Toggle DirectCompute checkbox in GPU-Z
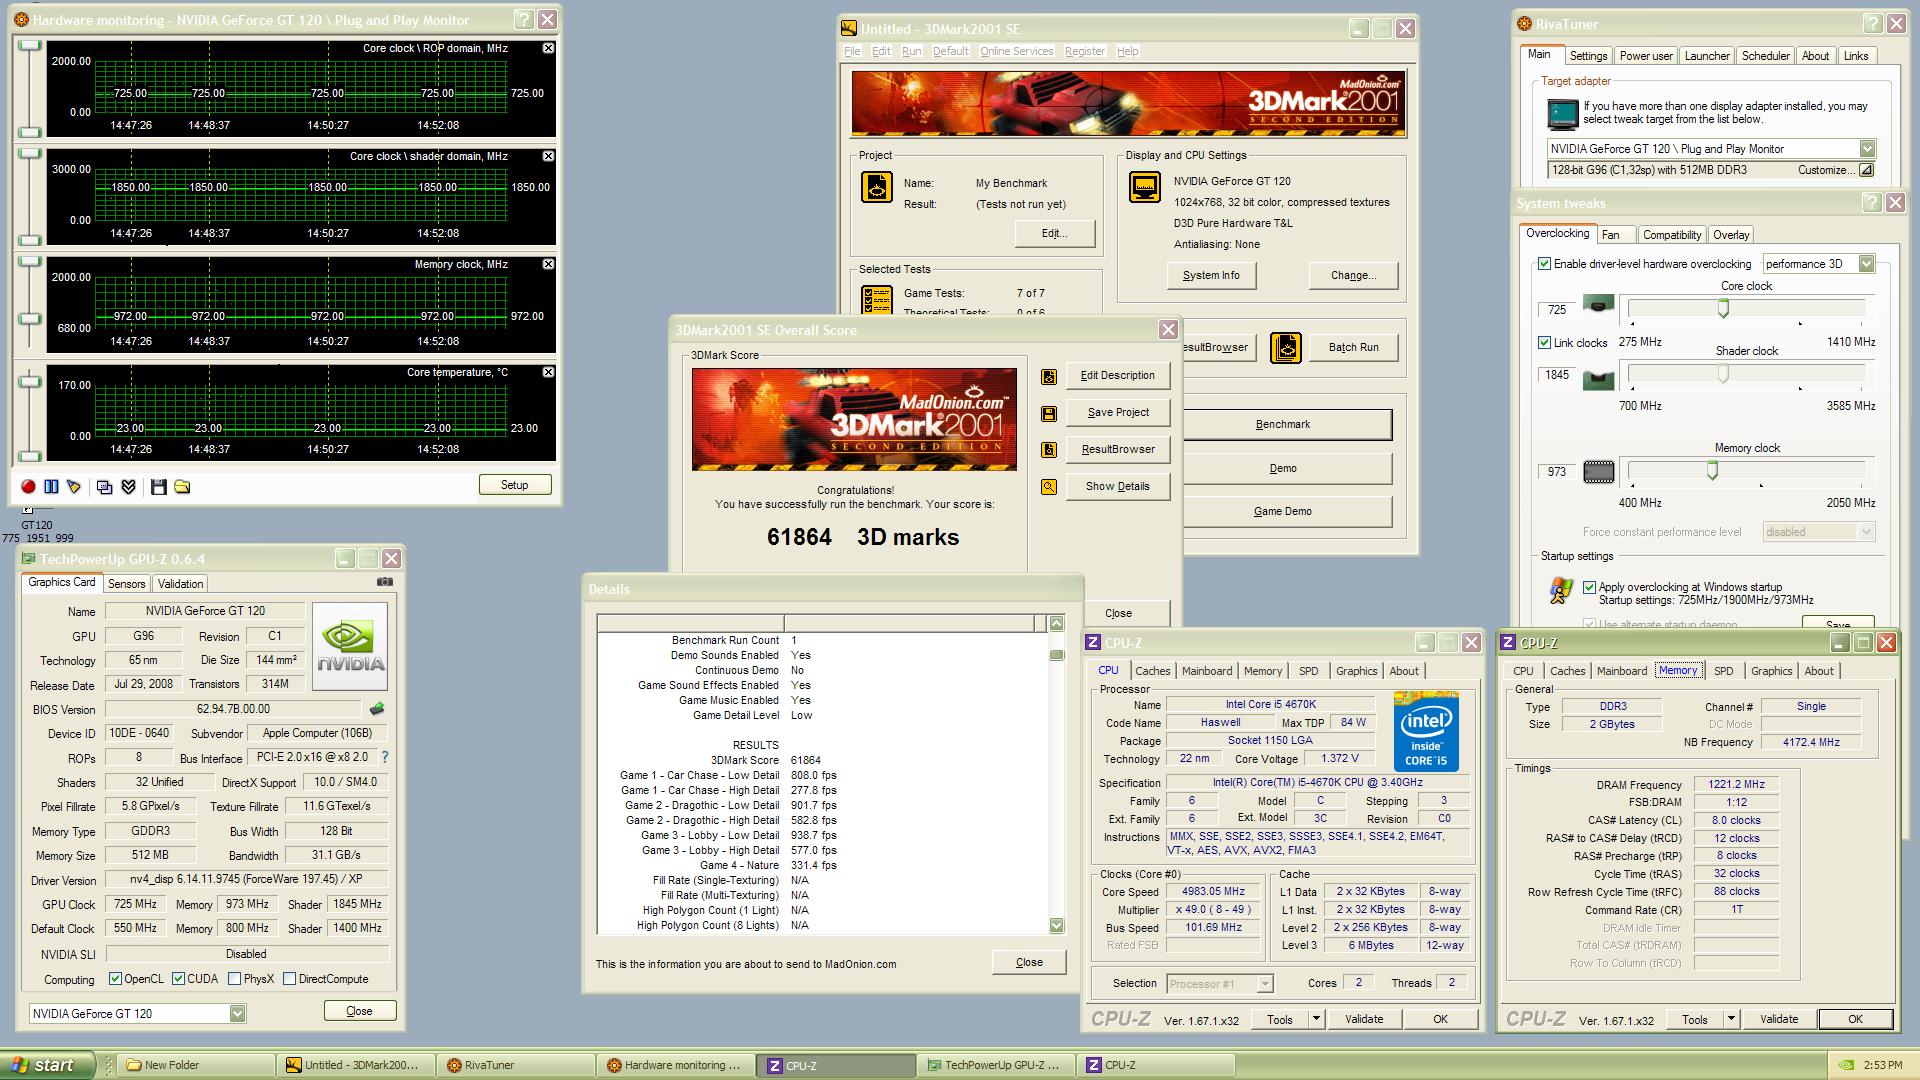This screenshot has height=1080, width=1920. click(289, 979)
